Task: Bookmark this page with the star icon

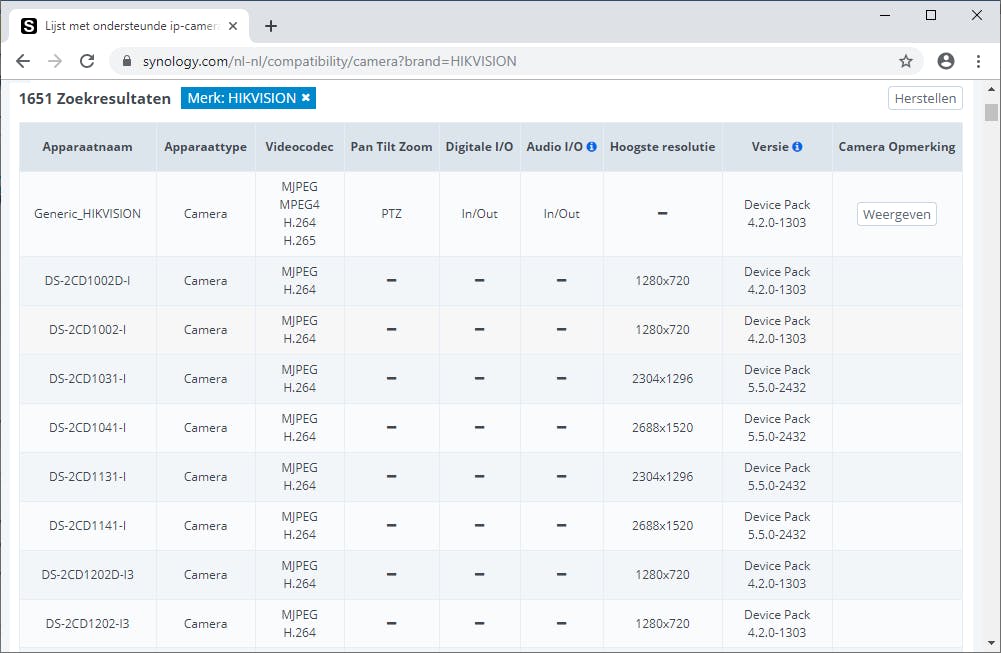Action: (906, 61)
